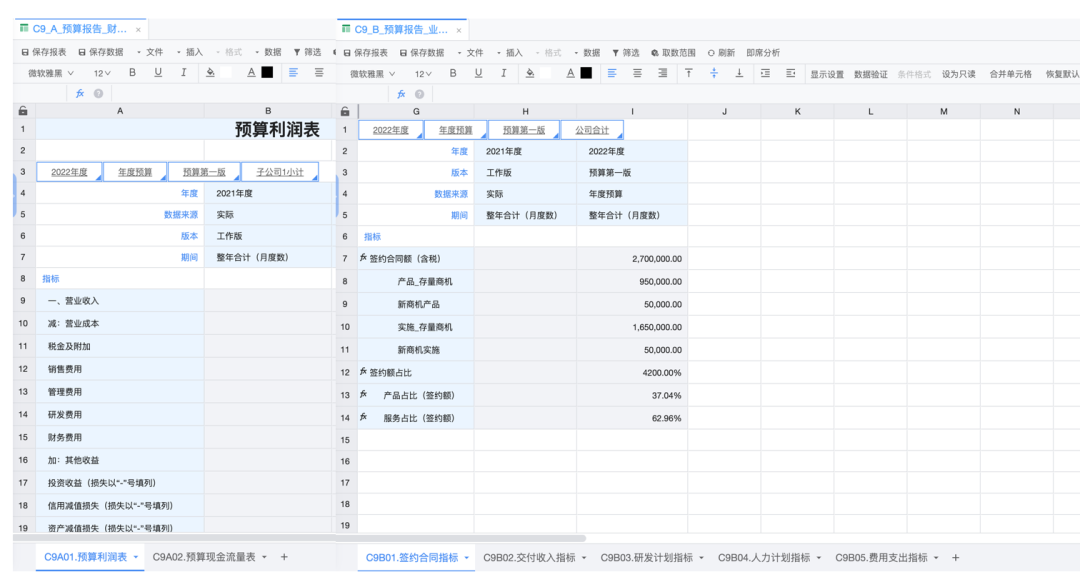Click help question icon in right formula bar
Viewport: 1080px width, 587px height.
[419, 94]
